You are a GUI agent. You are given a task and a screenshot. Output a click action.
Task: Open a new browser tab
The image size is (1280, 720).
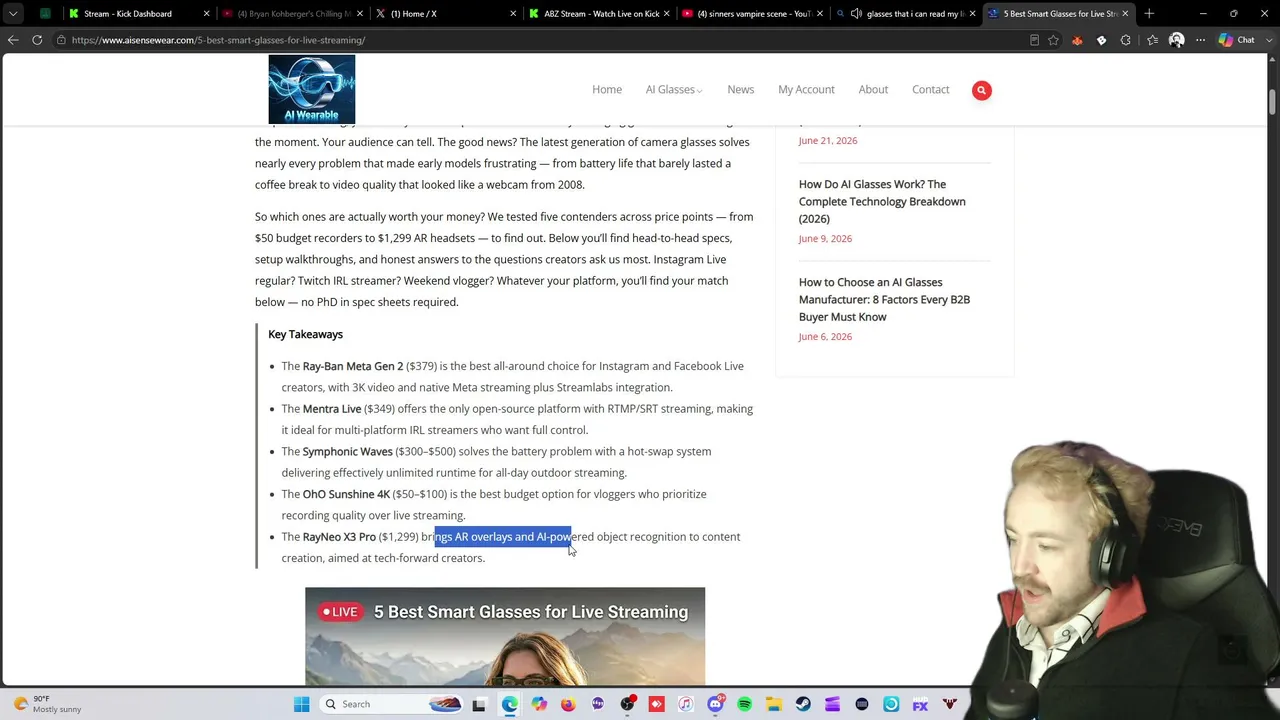(x=1149, y=14)
